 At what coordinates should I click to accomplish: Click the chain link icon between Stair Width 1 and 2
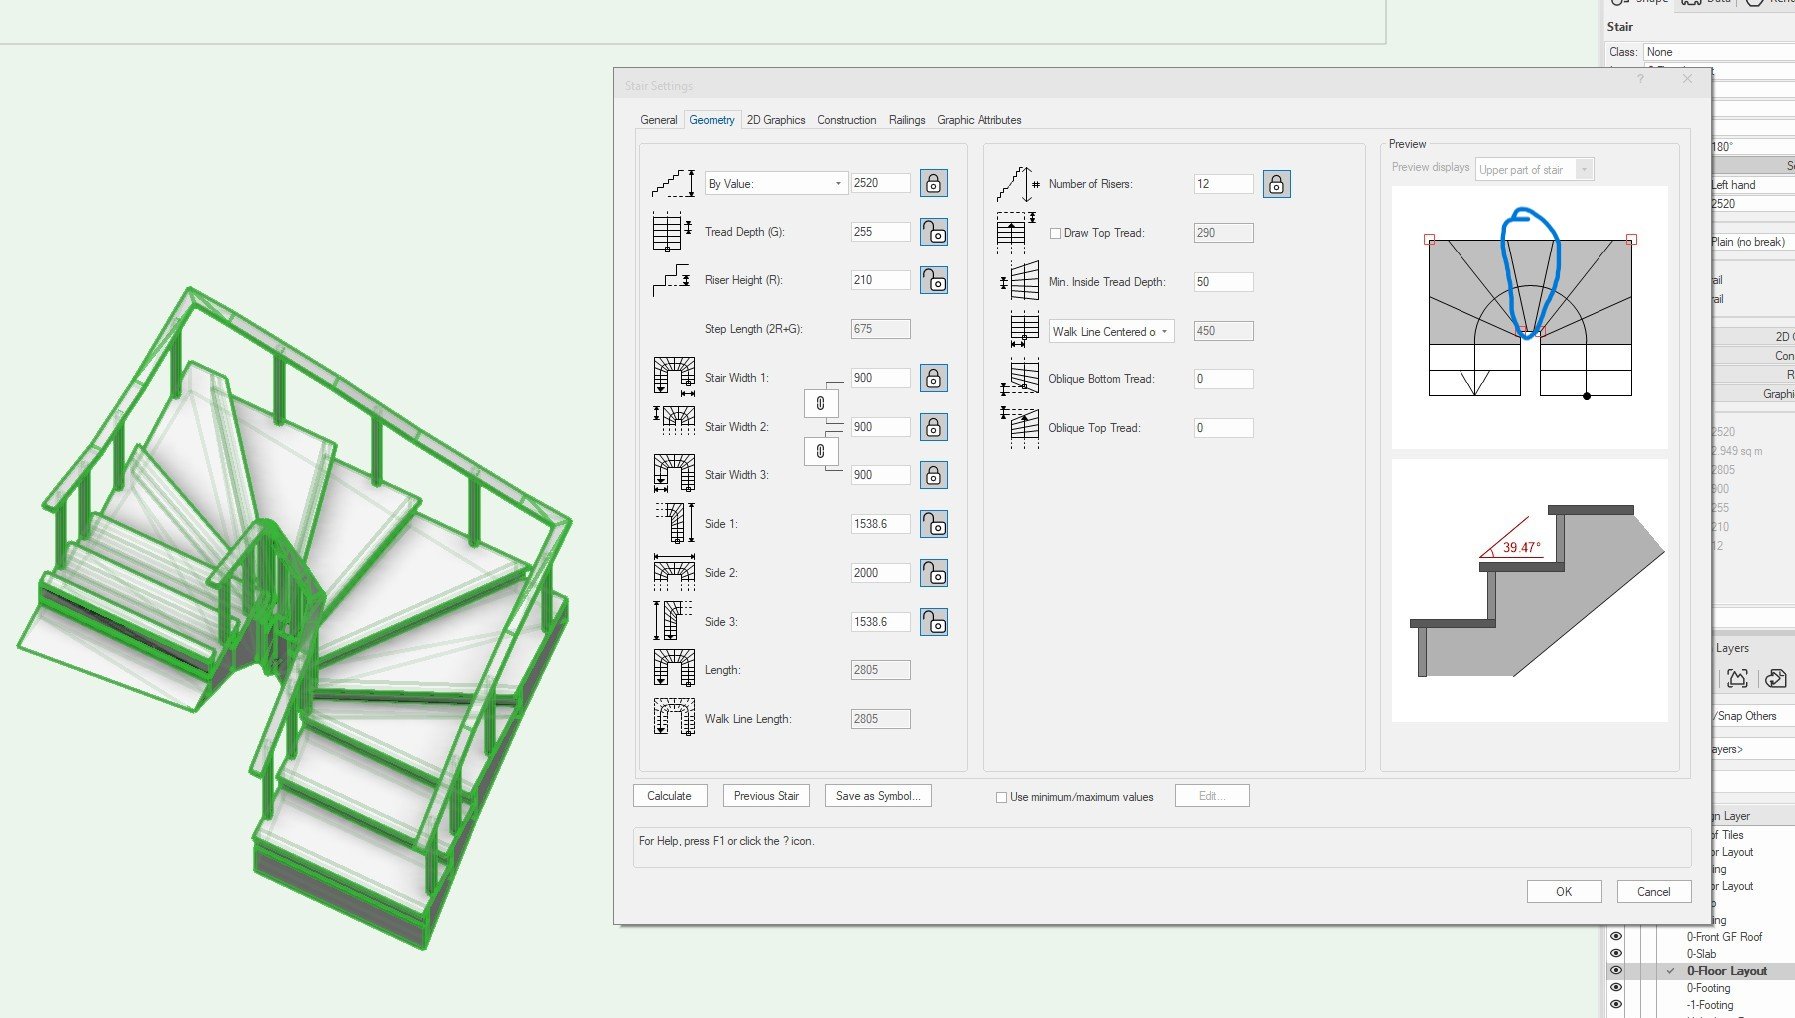(821, 402)
